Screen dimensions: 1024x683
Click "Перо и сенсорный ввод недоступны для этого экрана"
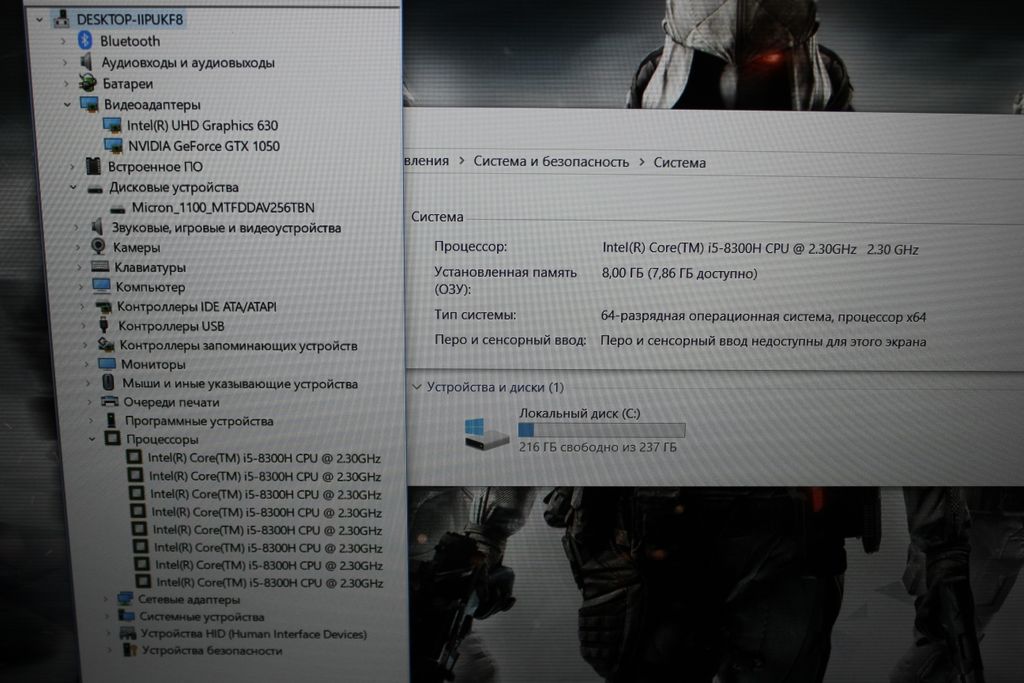click(x=763, y=341)
